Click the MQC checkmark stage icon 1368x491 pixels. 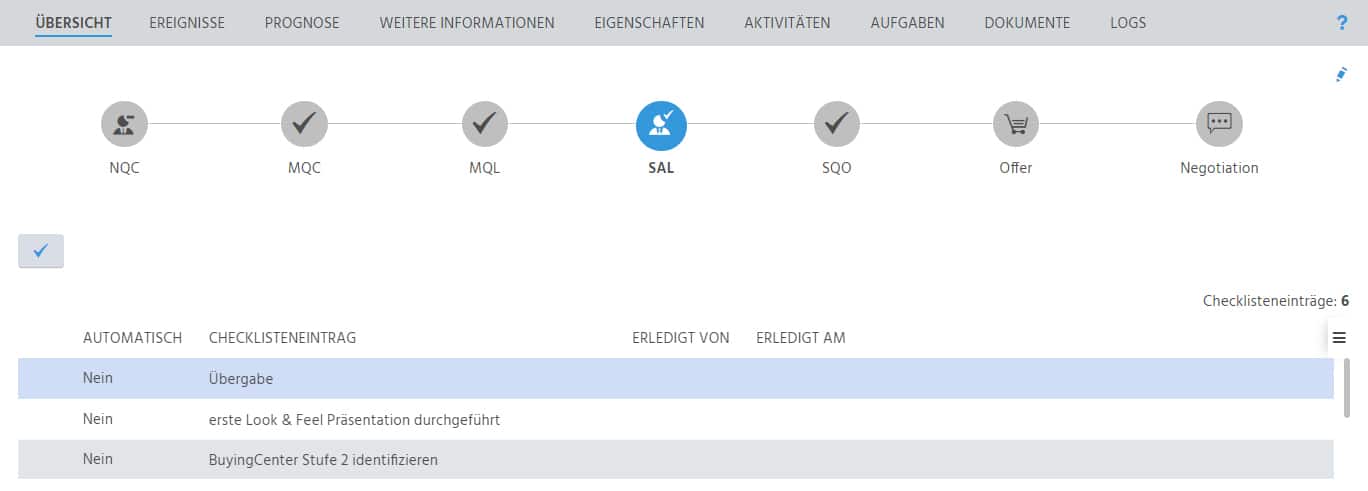click(x=304, y=124)
